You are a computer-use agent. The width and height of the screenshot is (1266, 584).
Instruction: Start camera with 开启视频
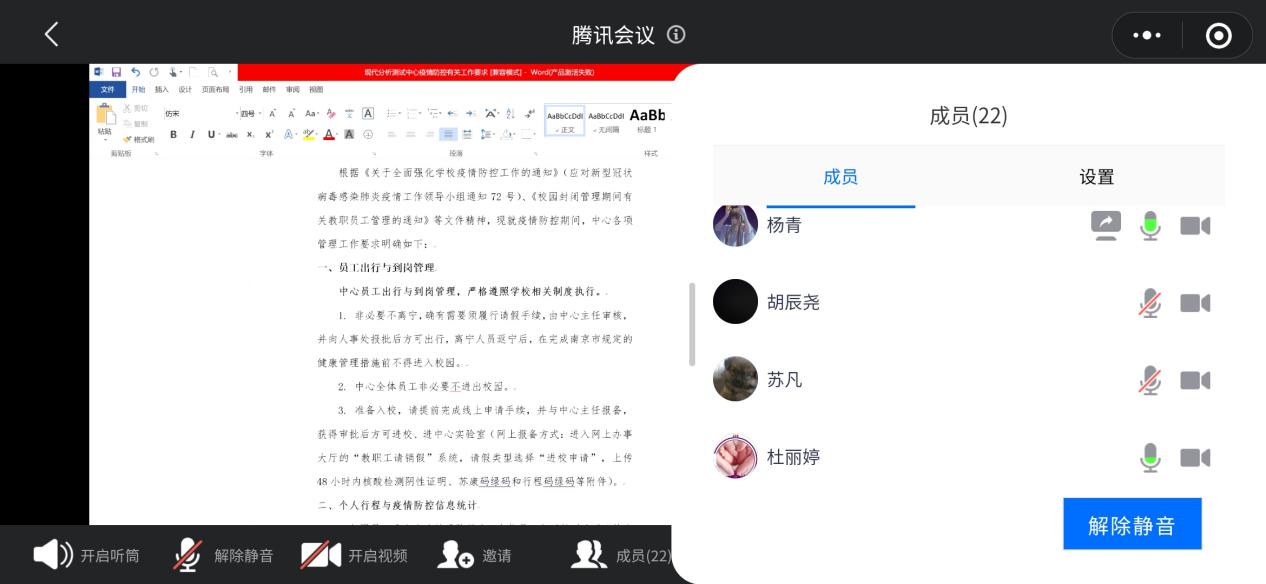pyautogui.click(x=354, y=555)
